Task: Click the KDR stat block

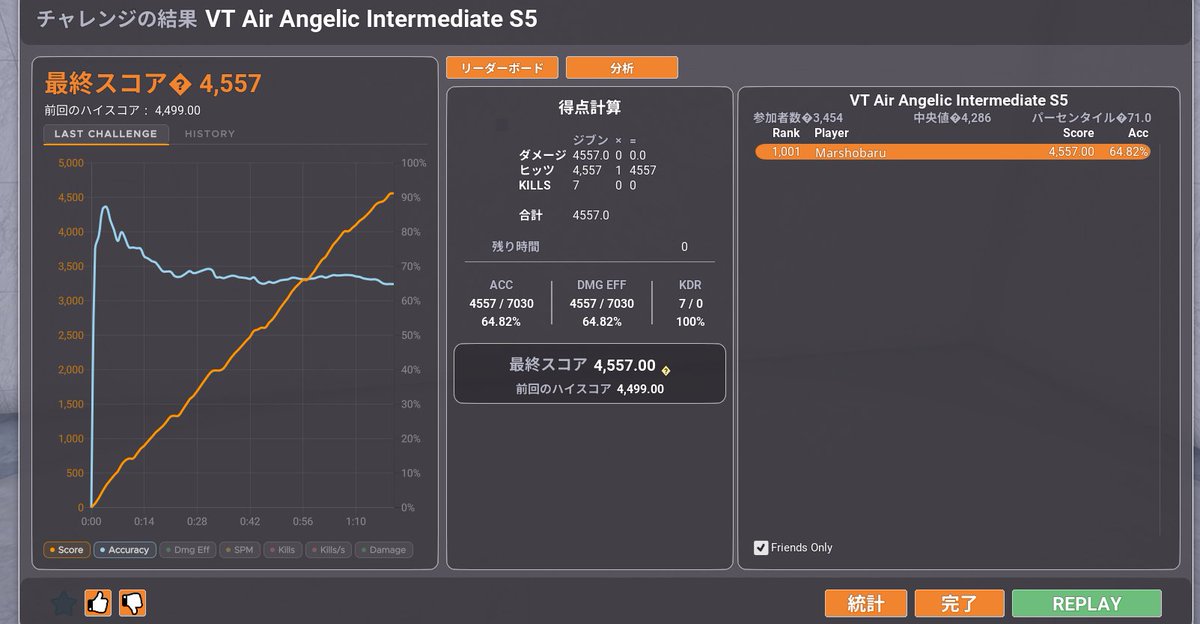Action: pyautogui.click(x=690, y=304)
